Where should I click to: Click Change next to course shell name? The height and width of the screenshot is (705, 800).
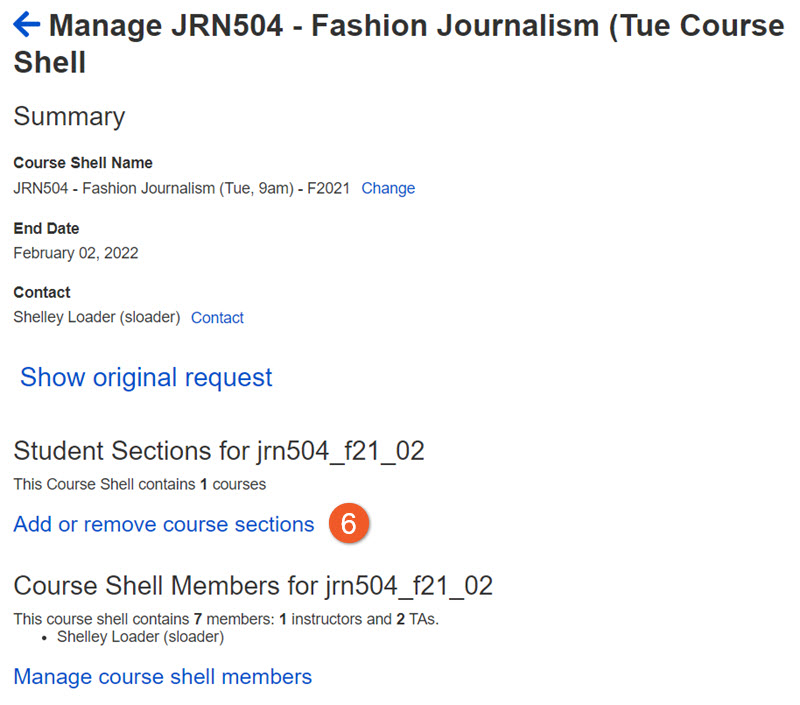(388, 188)
